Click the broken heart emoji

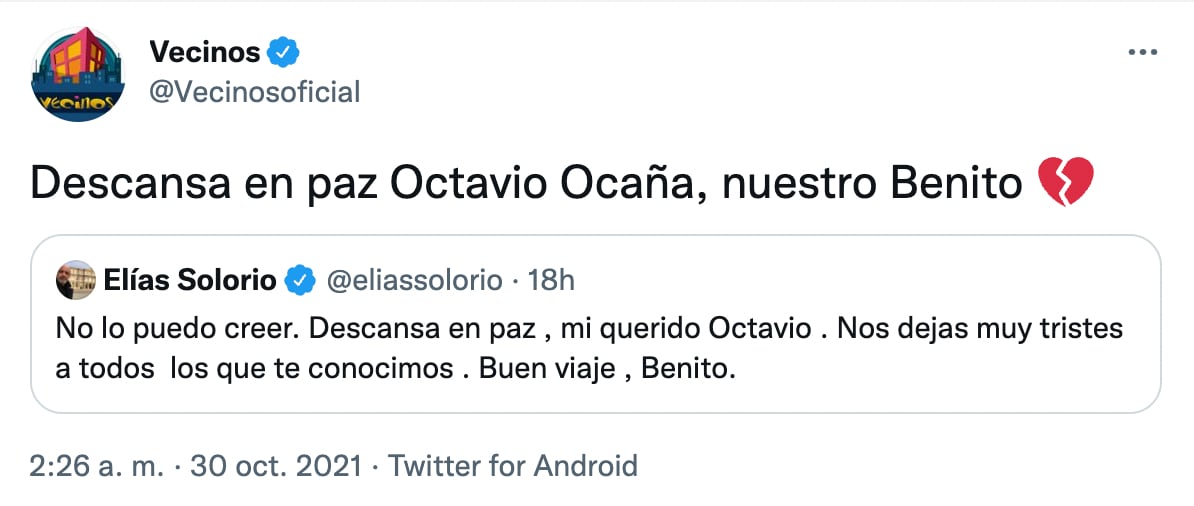[x=1066, y=185]
